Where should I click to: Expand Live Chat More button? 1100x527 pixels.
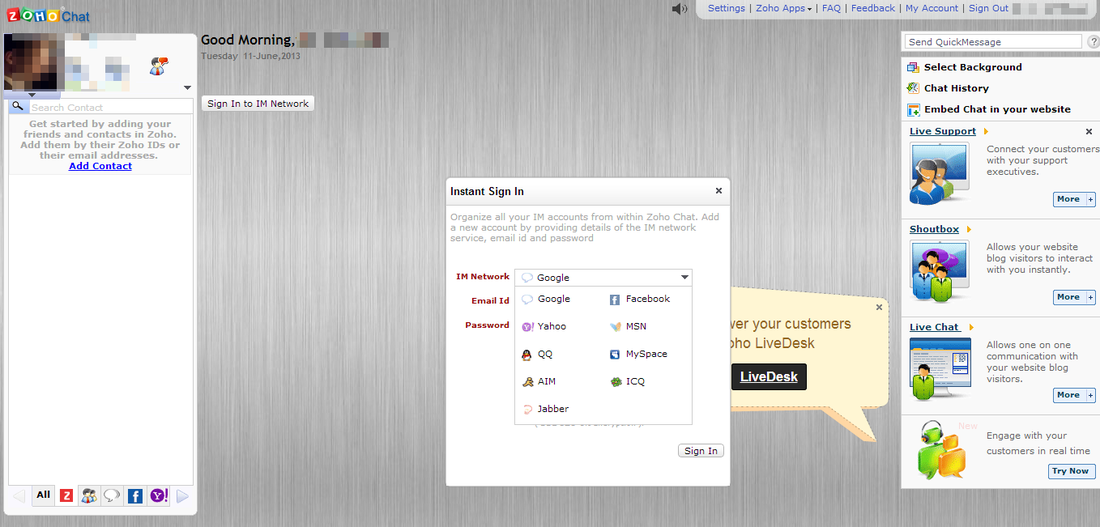(1074, 395)
